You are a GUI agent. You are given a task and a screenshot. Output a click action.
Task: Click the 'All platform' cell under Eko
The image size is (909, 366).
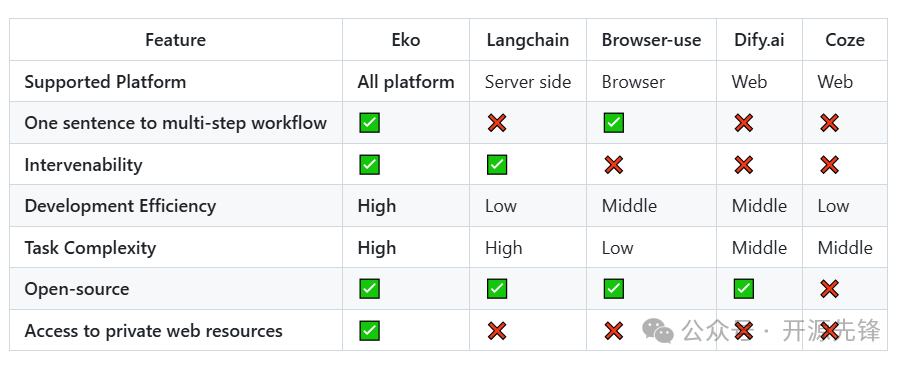click(406, 82)
